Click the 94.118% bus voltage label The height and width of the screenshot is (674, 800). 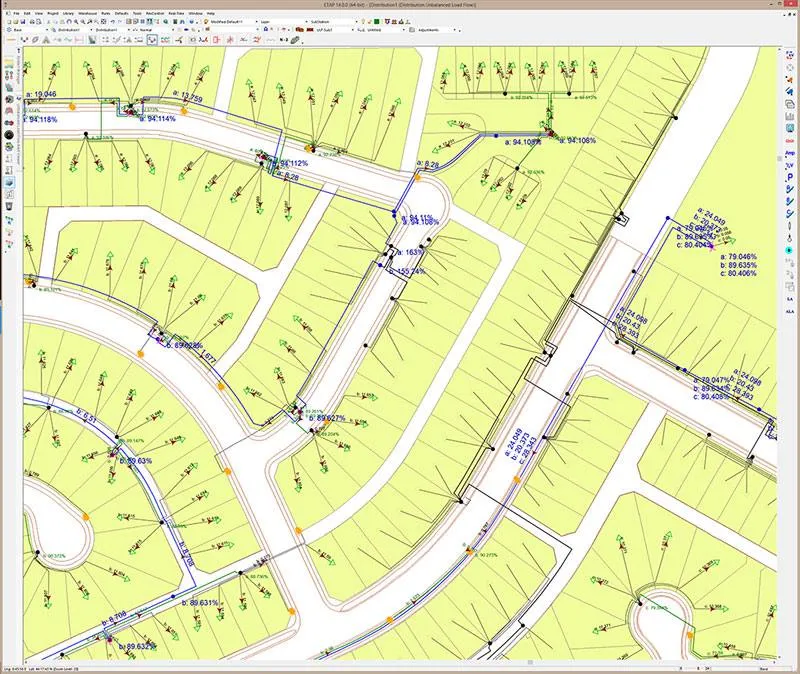tap(43, 119)
